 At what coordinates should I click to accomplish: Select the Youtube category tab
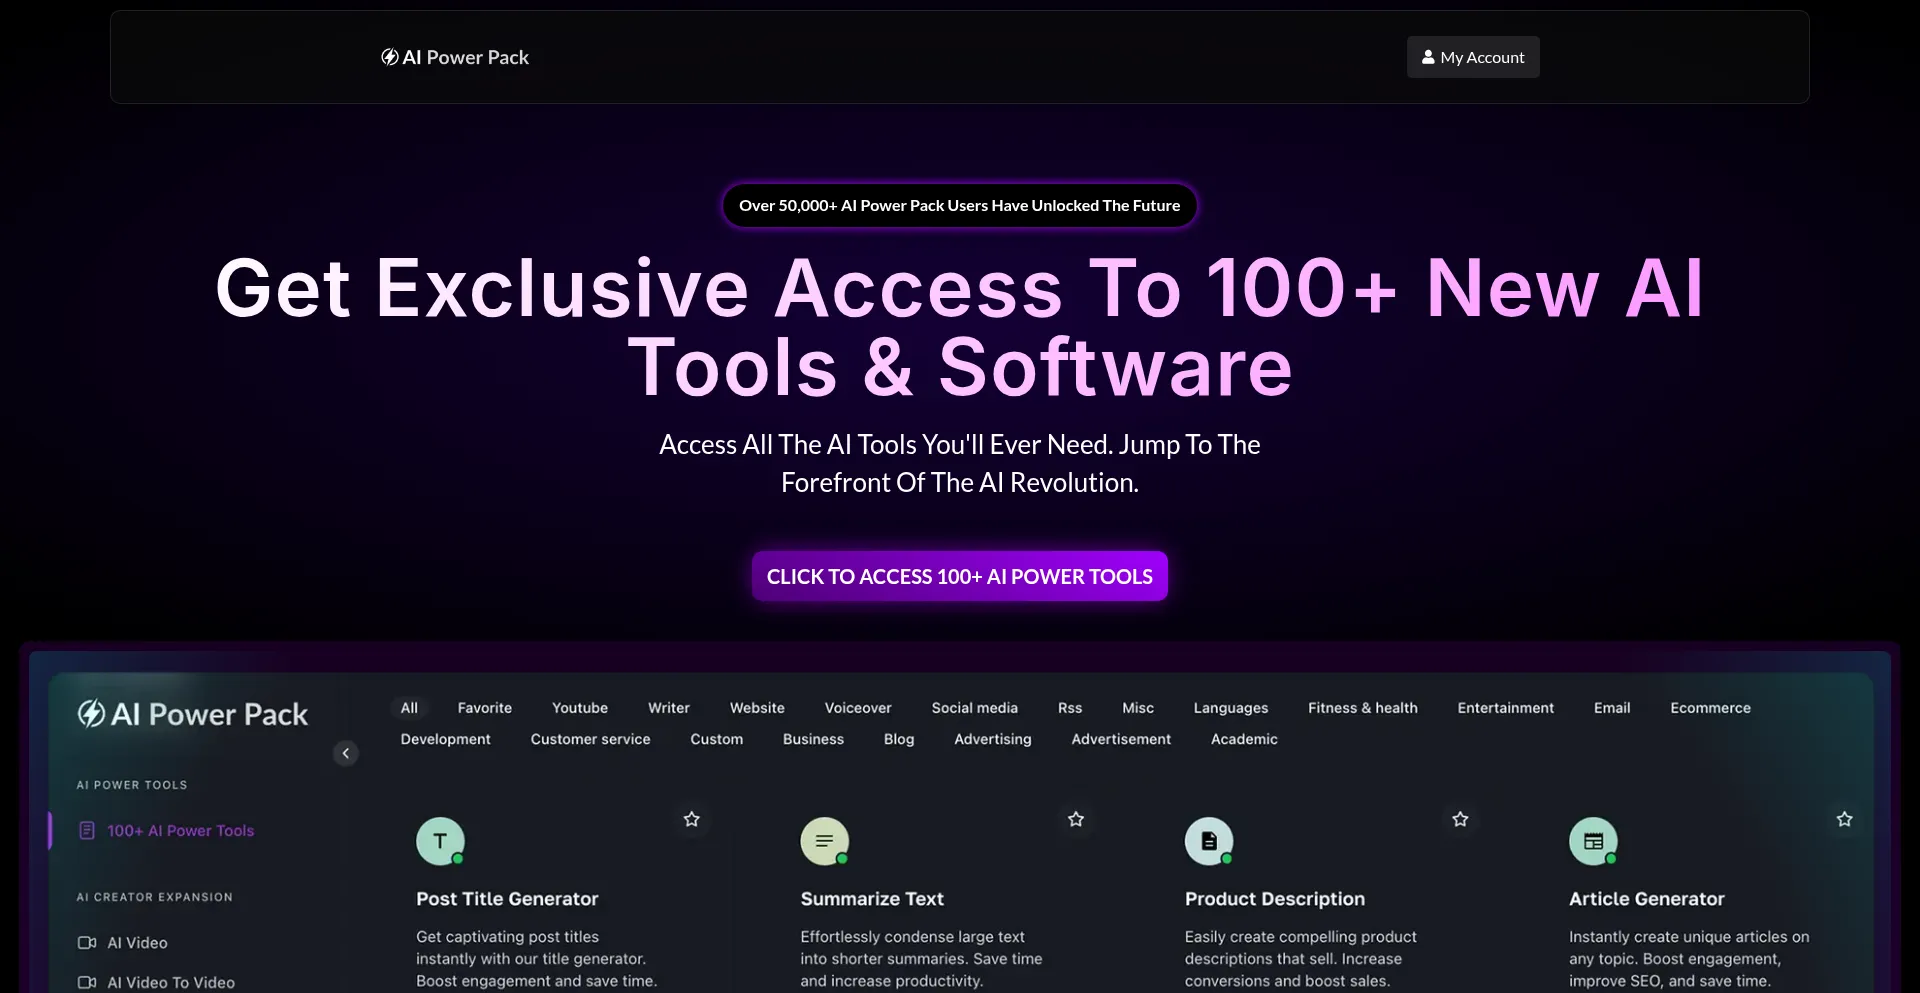point(579,707)
